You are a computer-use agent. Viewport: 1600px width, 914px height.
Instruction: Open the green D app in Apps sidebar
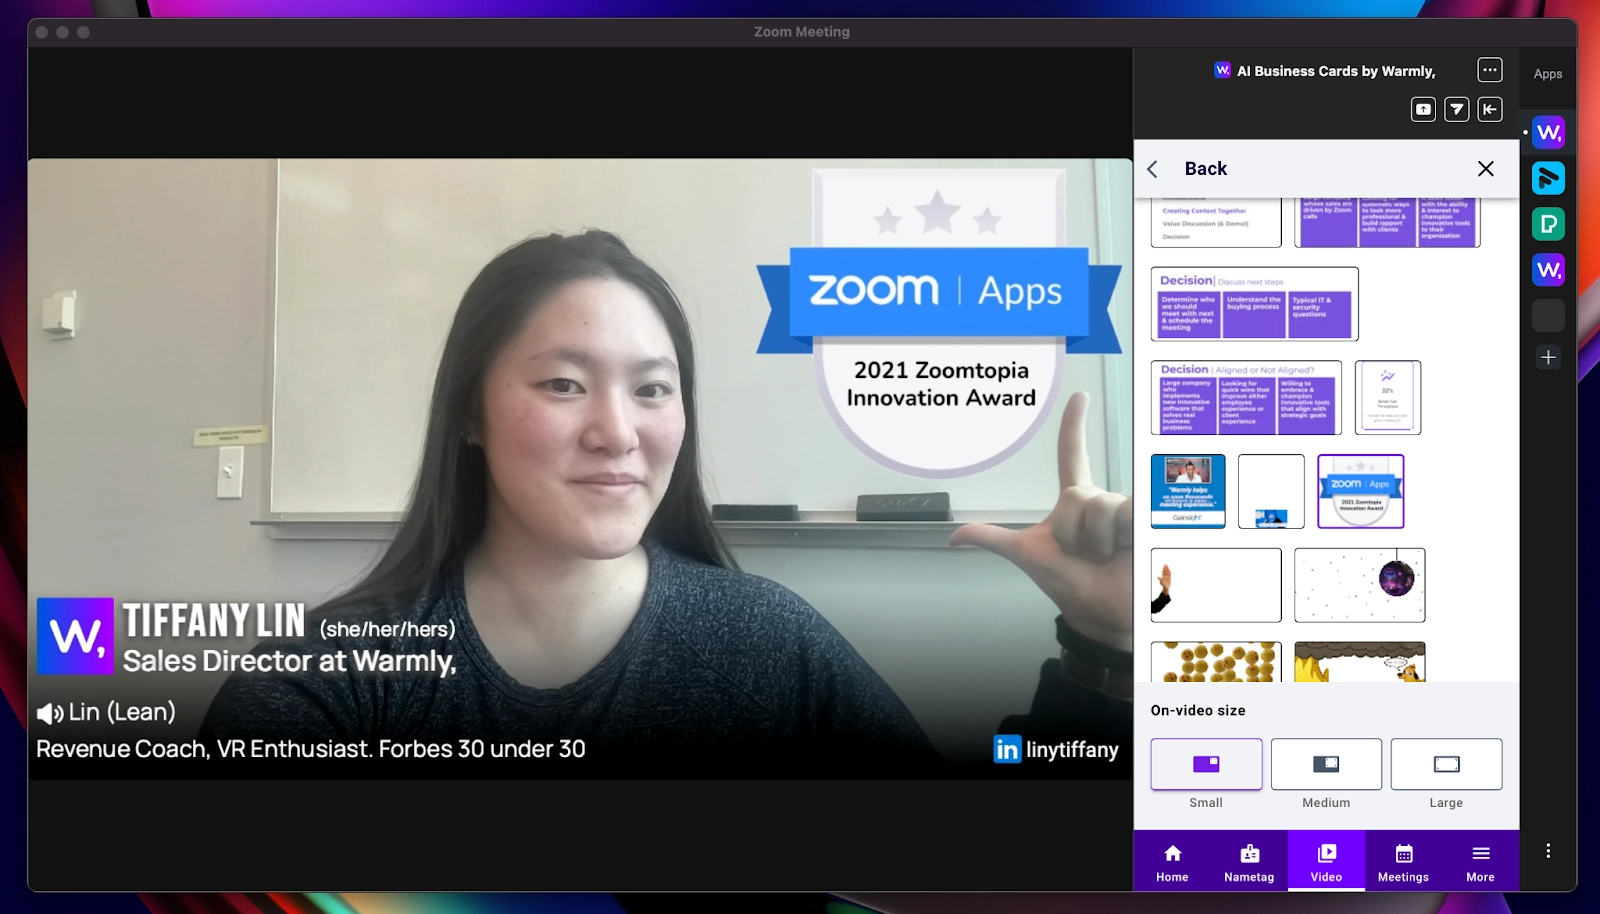1548,224
